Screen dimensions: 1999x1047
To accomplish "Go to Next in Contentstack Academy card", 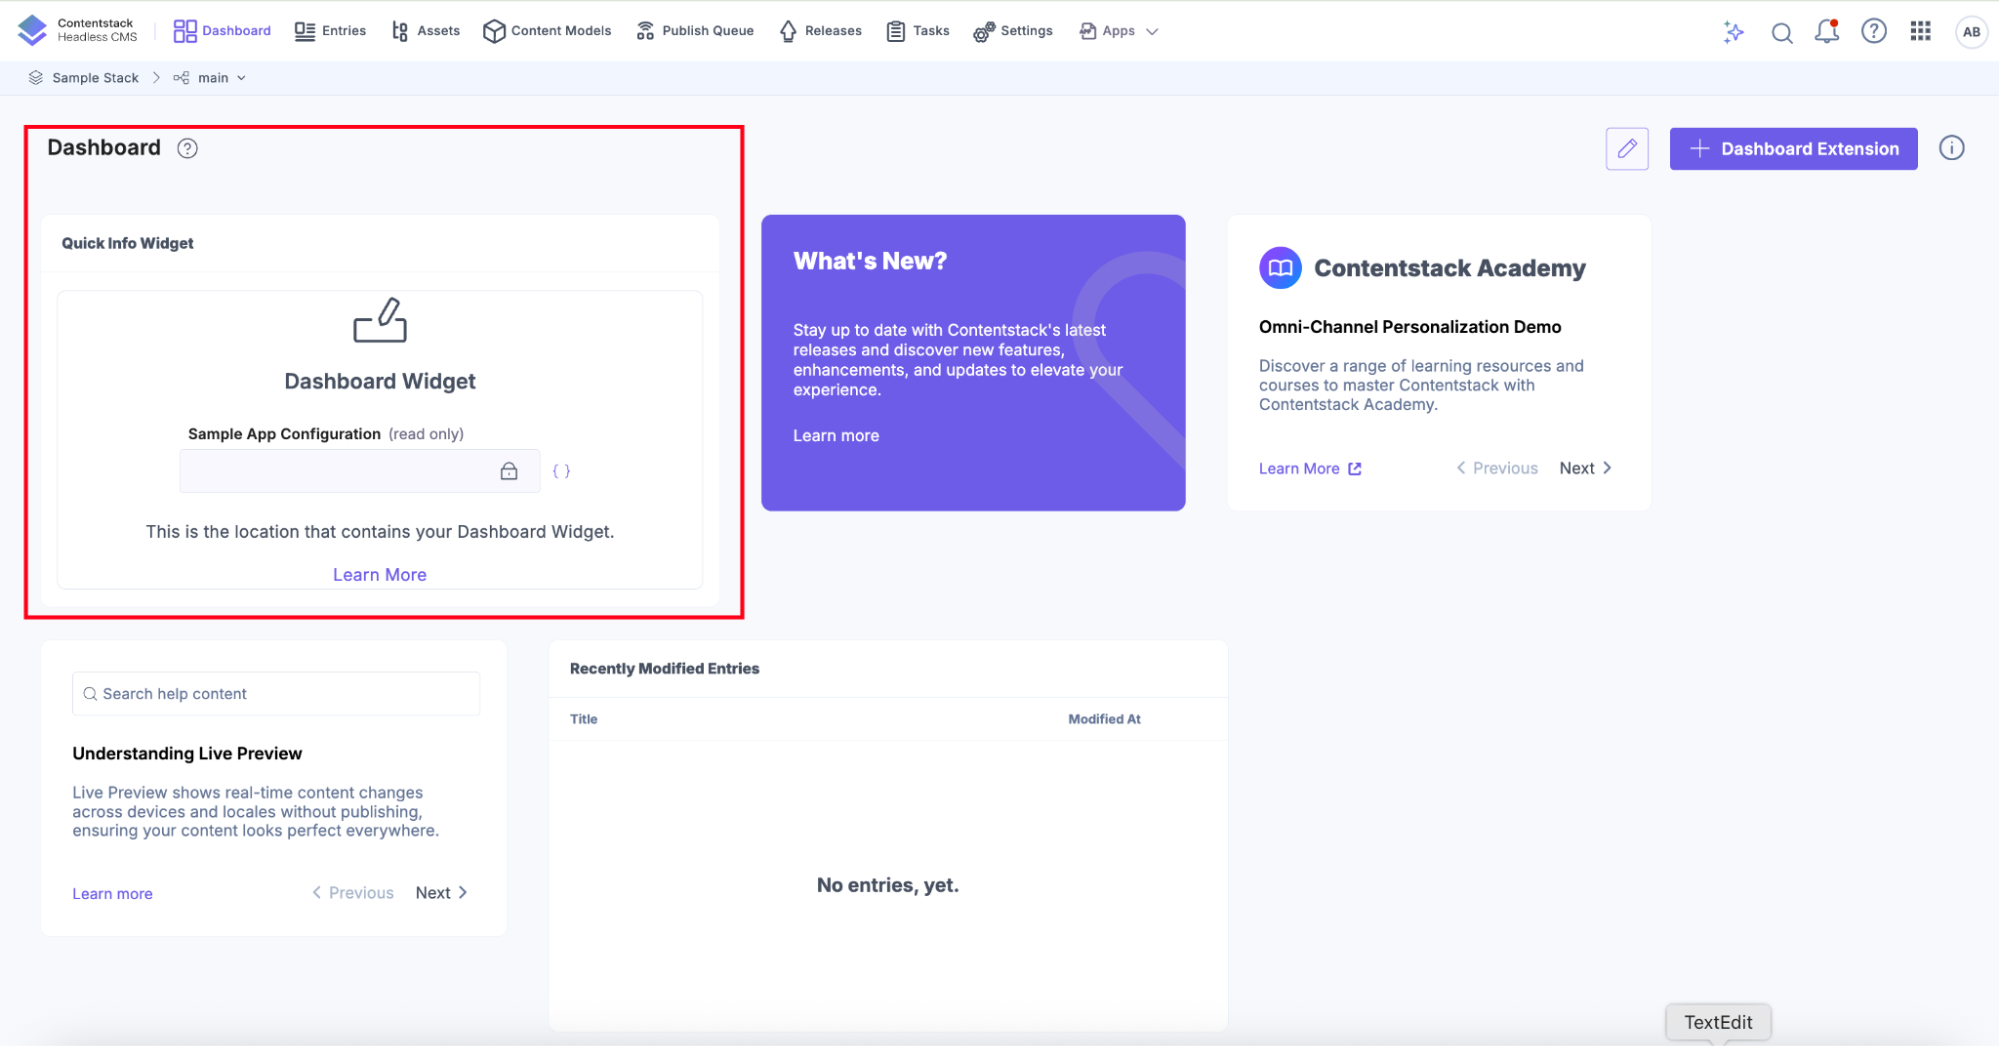I will 1585,468.
